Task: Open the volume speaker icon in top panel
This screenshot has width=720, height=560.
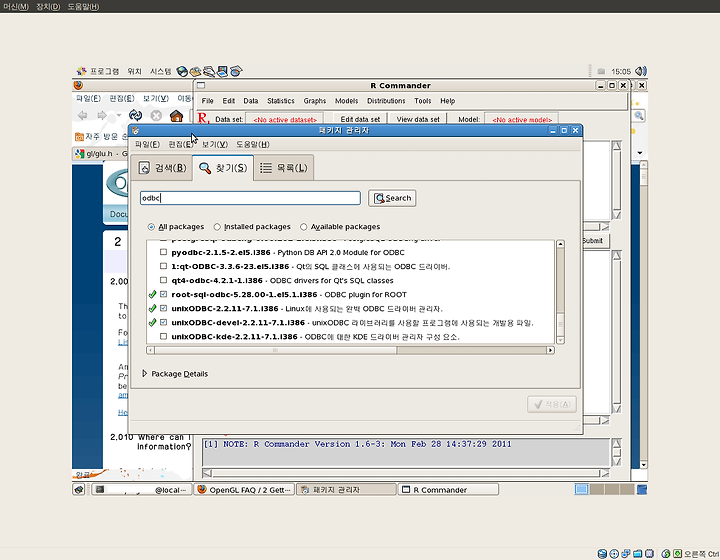Action: click(641, 71)
